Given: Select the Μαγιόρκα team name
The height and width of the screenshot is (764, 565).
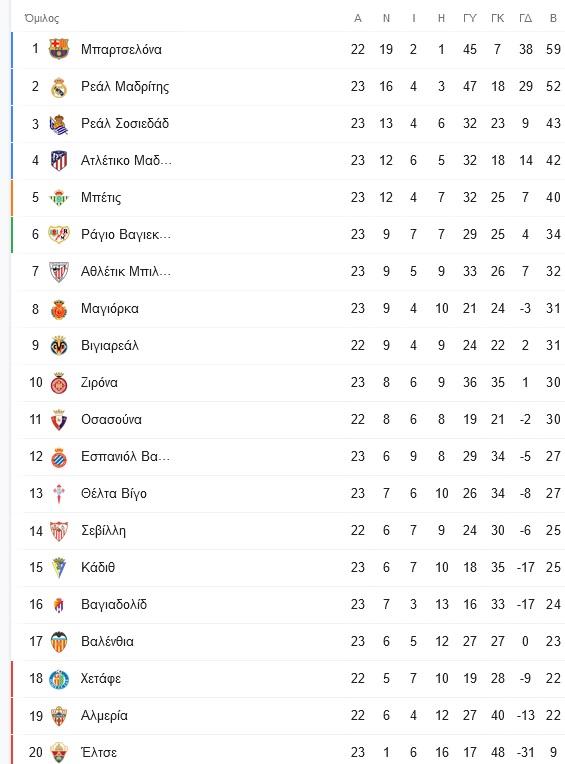Looking at the screenshot, I should [110, 308].
